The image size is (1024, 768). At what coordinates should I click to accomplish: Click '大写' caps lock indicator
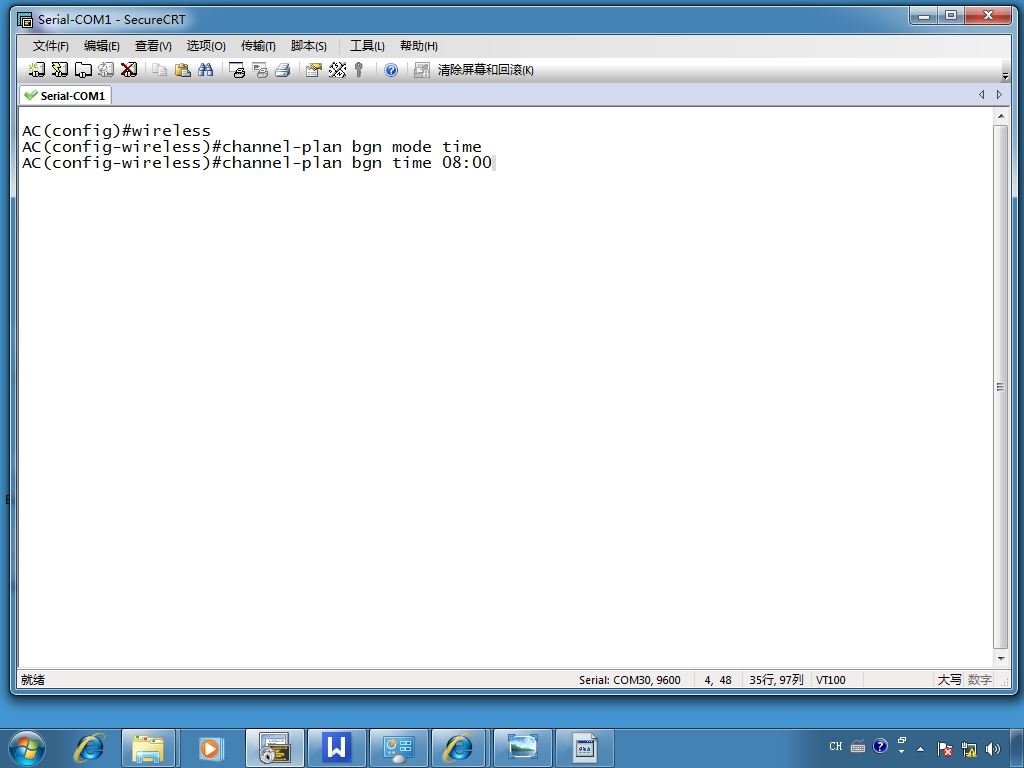(950, 680)
